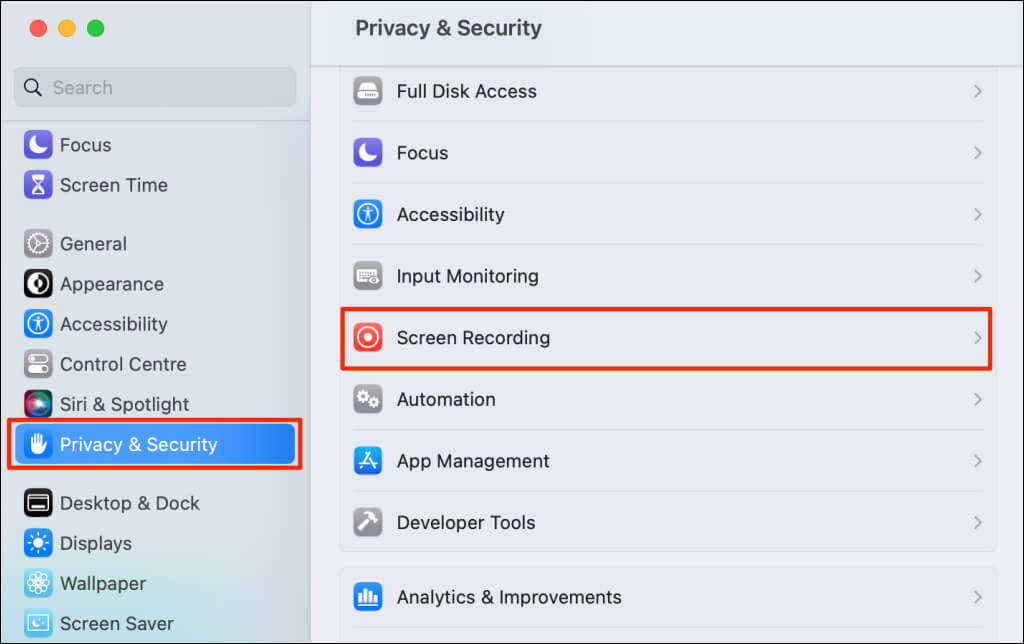Screen dimensions: 1024x644
Task: Click the Input Monitoring keyboard icon
Action: pyautogui.click(x=368, y=276)
